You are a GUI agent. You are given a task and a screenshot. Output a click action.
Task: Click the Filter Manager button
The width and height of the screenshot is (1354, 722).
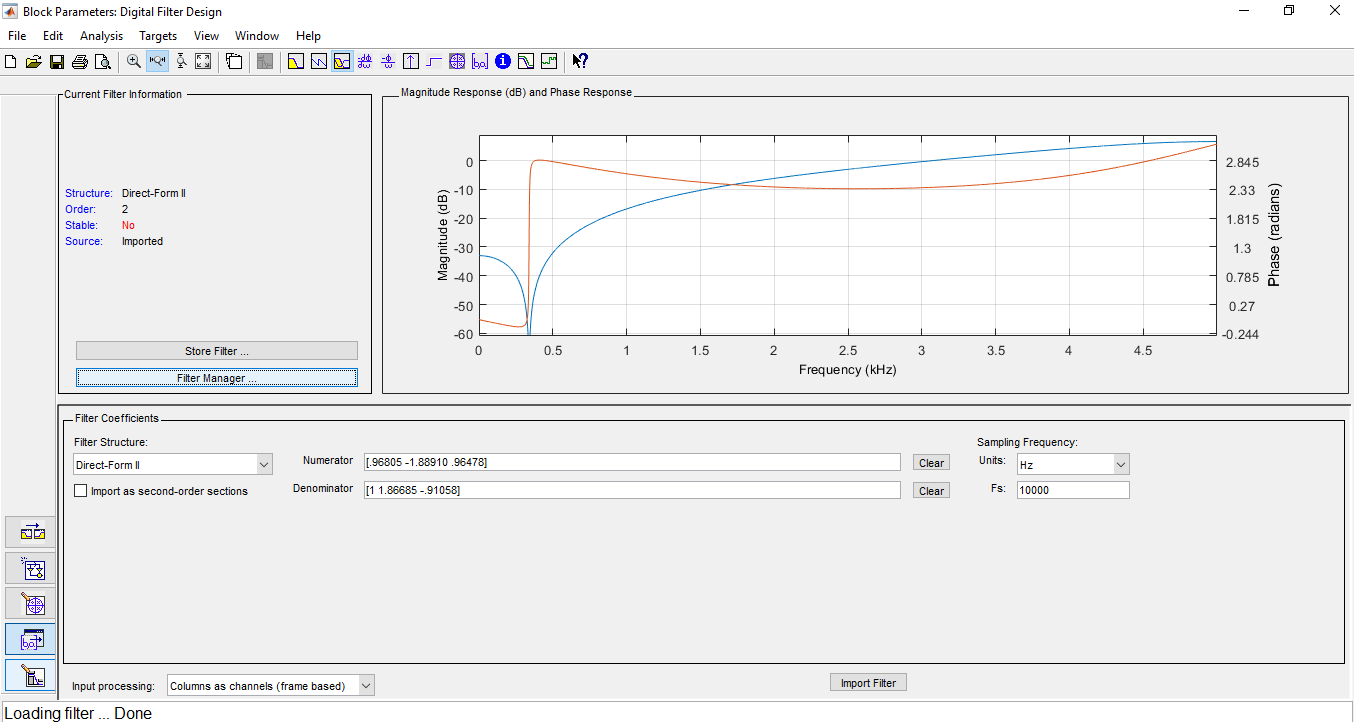[217, 378]
